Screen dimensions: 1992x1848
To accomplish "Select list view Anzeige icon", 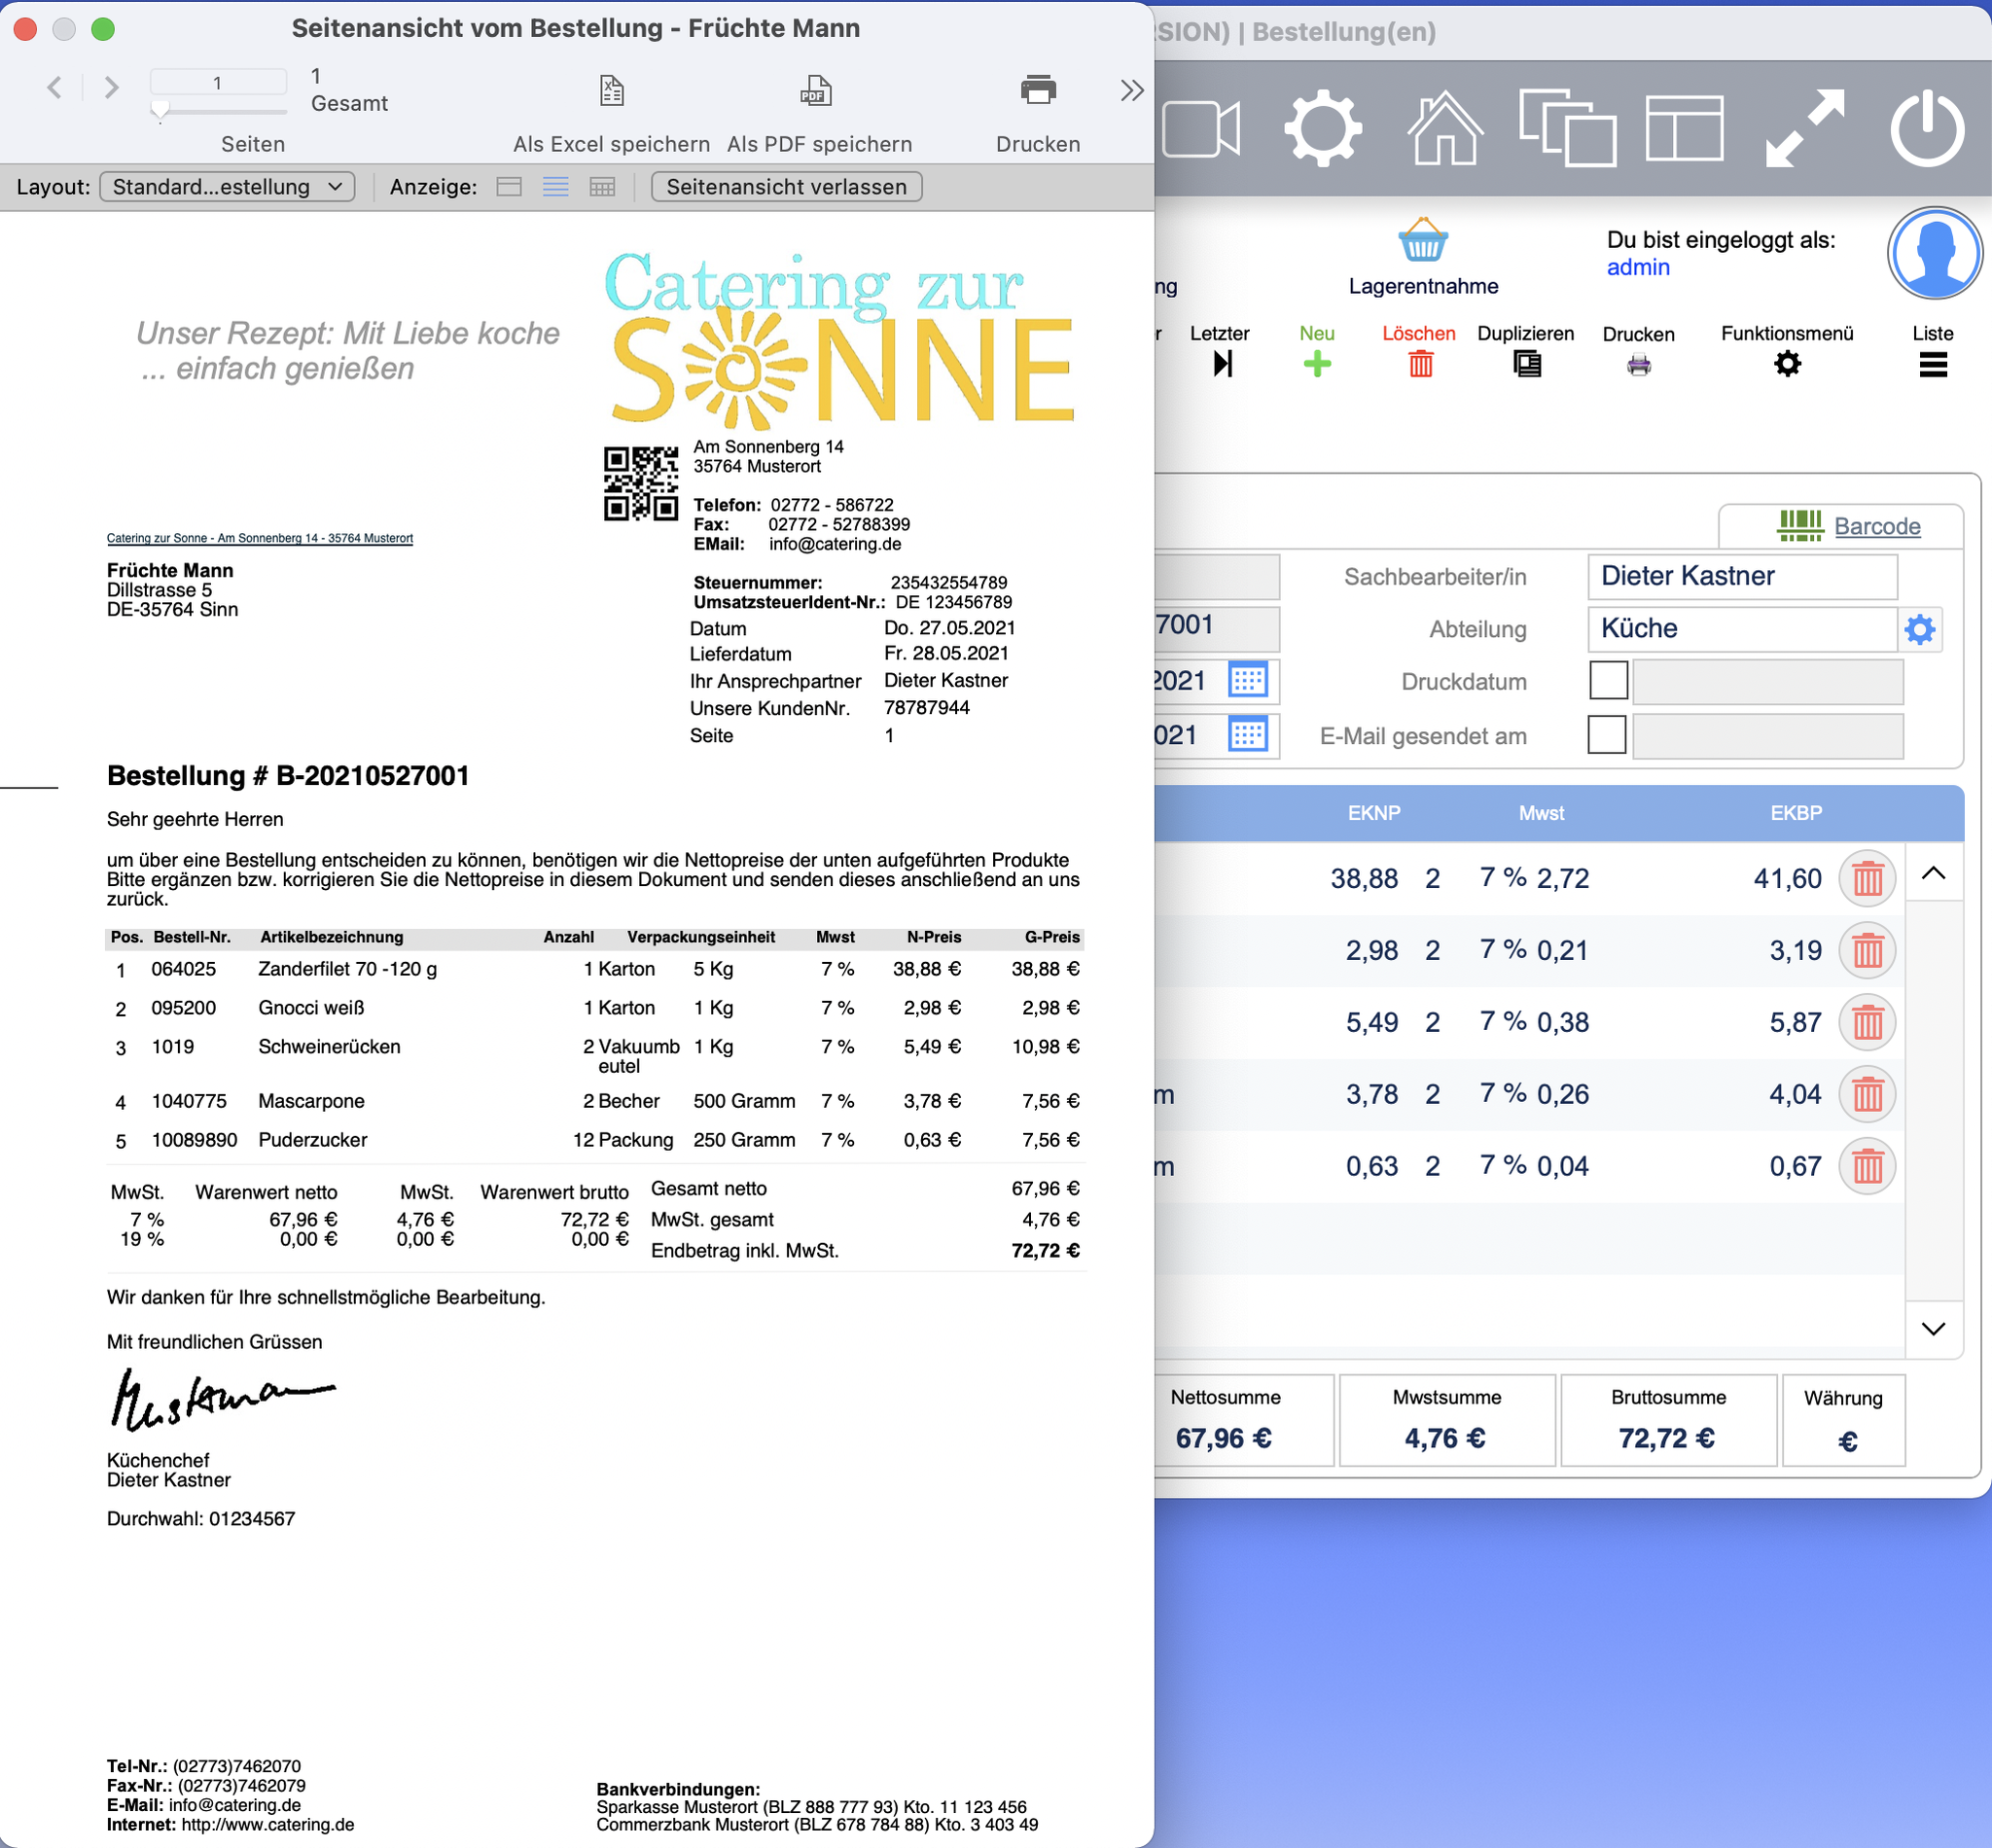I will pyautogui.click(x=556, y=187).
